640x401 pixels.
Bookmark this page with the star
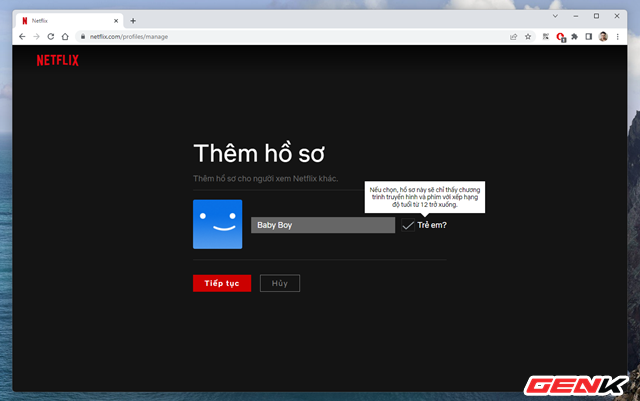click(x=528, y=37)
